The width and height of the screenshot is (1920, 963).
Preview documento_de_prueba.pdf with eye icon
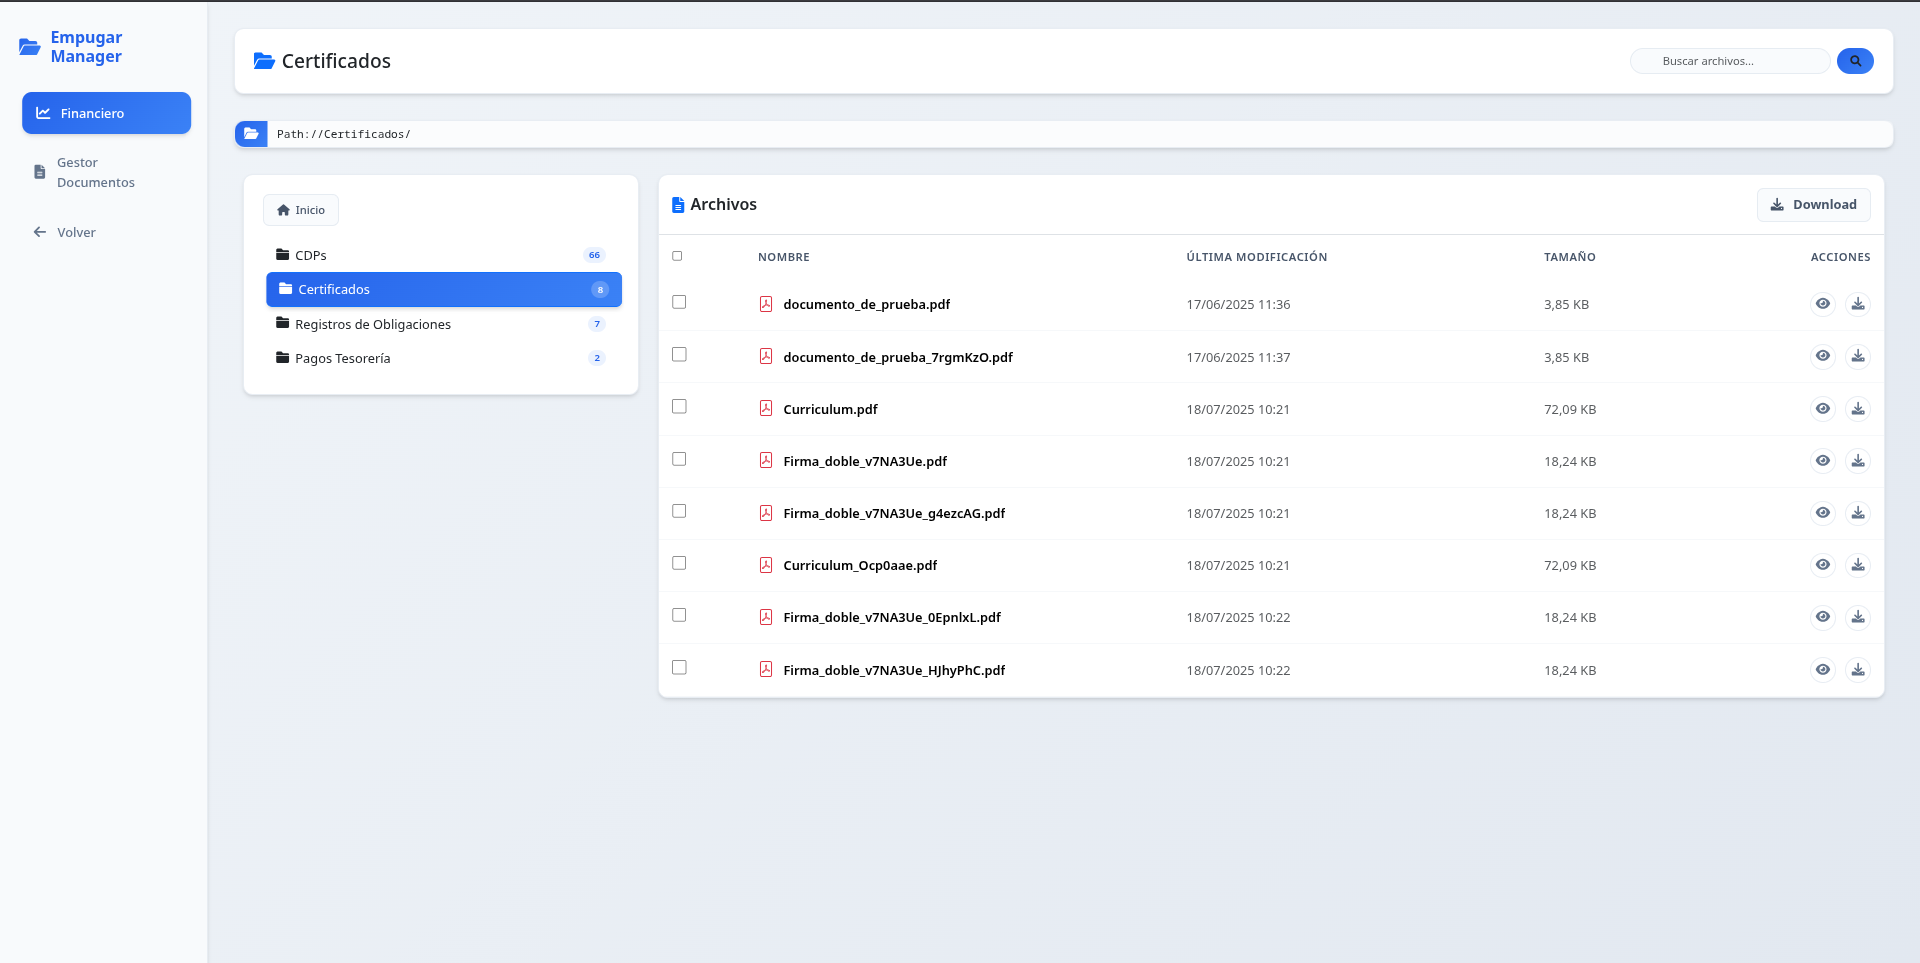pyautogui.click(x=1823, y=304)
